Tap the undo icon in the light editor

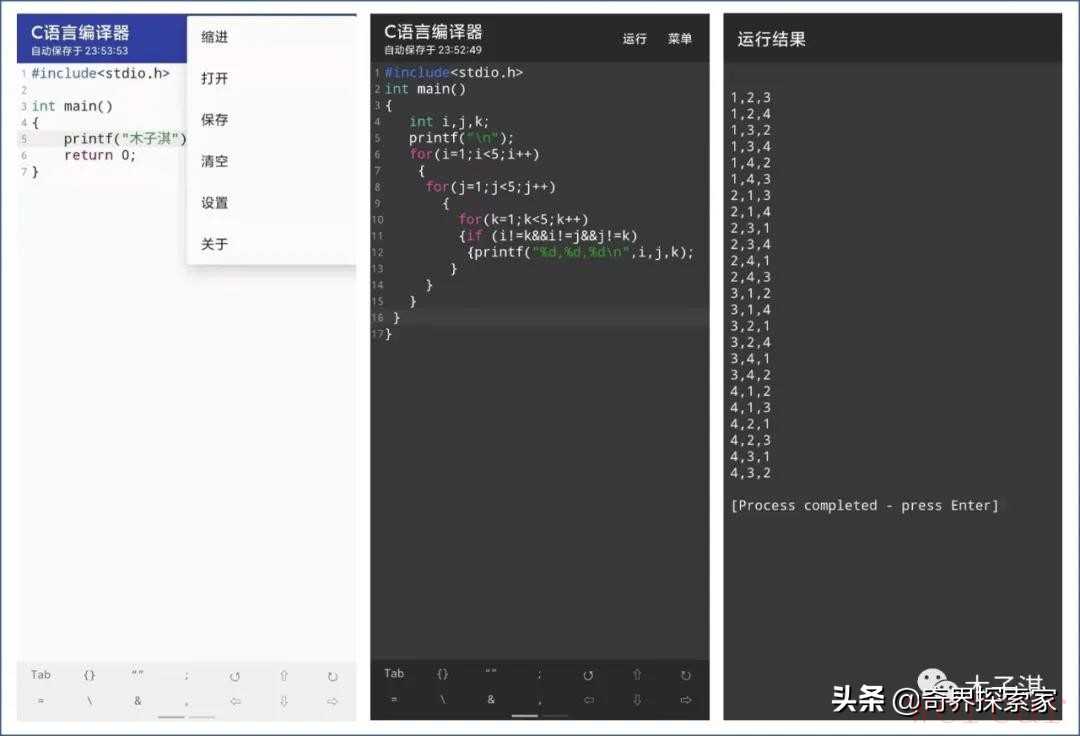[x=235, y=676]
